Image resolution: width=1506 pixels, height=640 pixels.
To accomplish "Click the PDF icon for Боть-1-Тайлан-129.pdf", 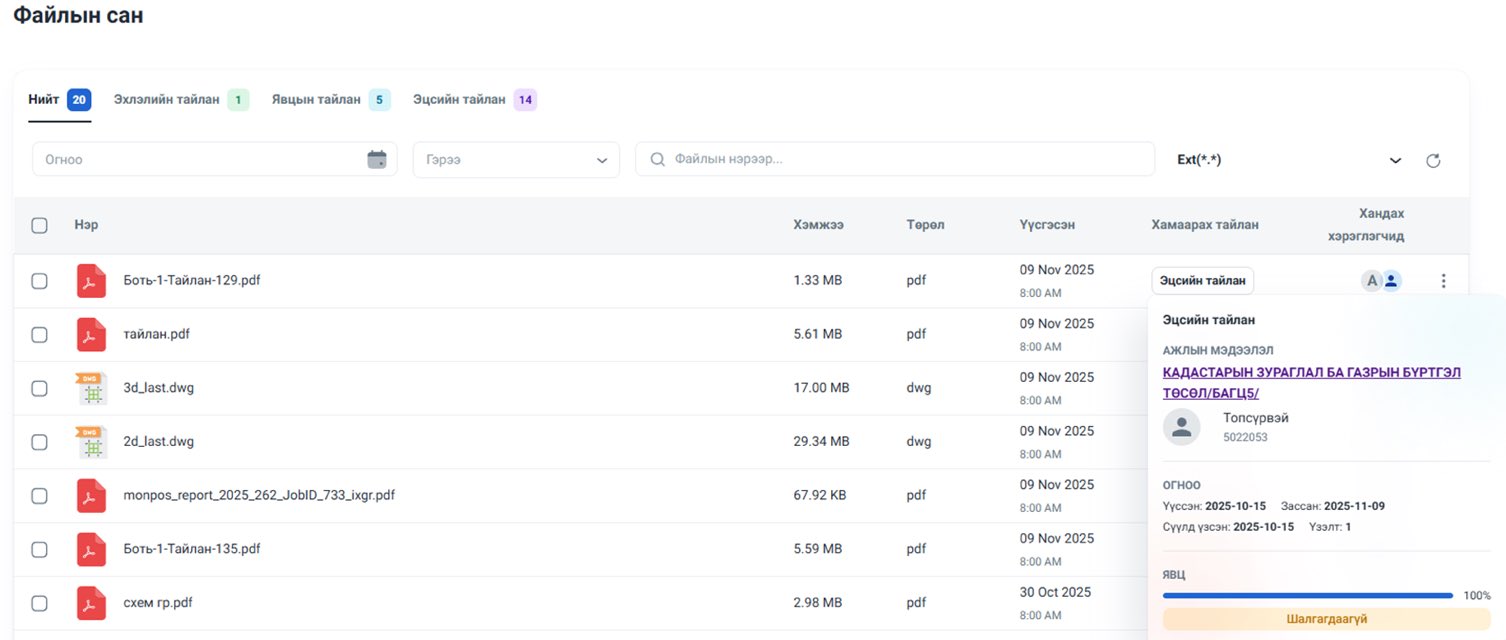I will [91, 281].
